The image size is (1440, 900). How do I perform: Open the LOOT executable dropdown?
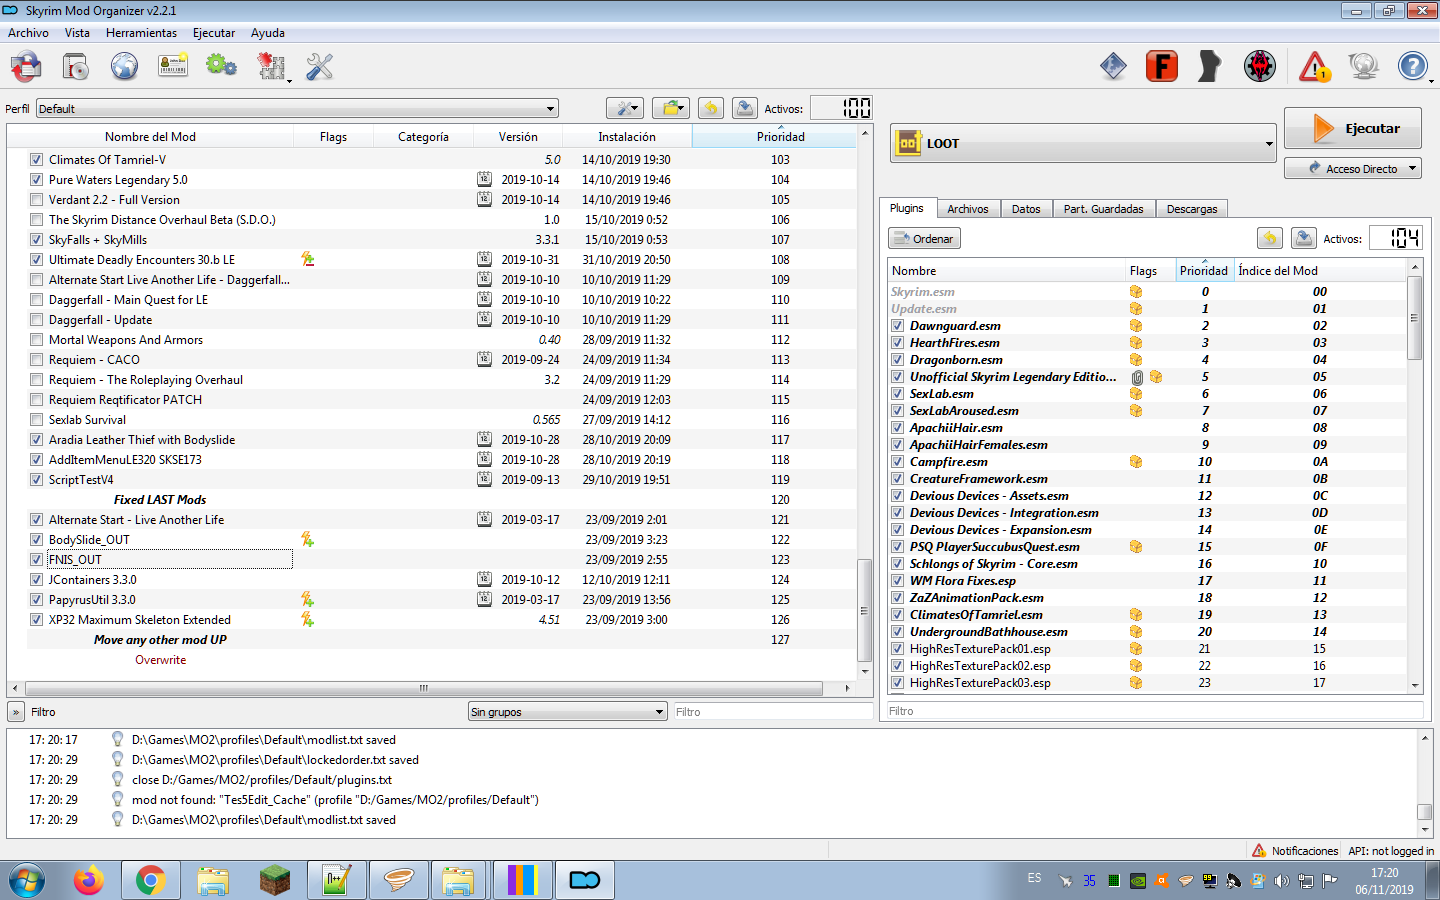[x=1084, y=143]
